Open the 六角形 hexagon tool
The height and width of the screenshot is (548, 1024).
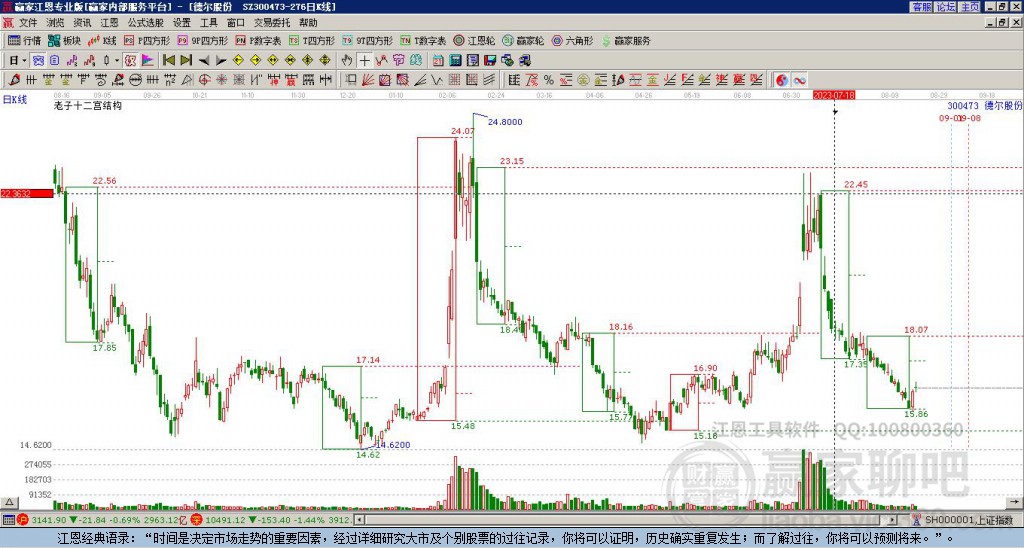tap(572, 40)
